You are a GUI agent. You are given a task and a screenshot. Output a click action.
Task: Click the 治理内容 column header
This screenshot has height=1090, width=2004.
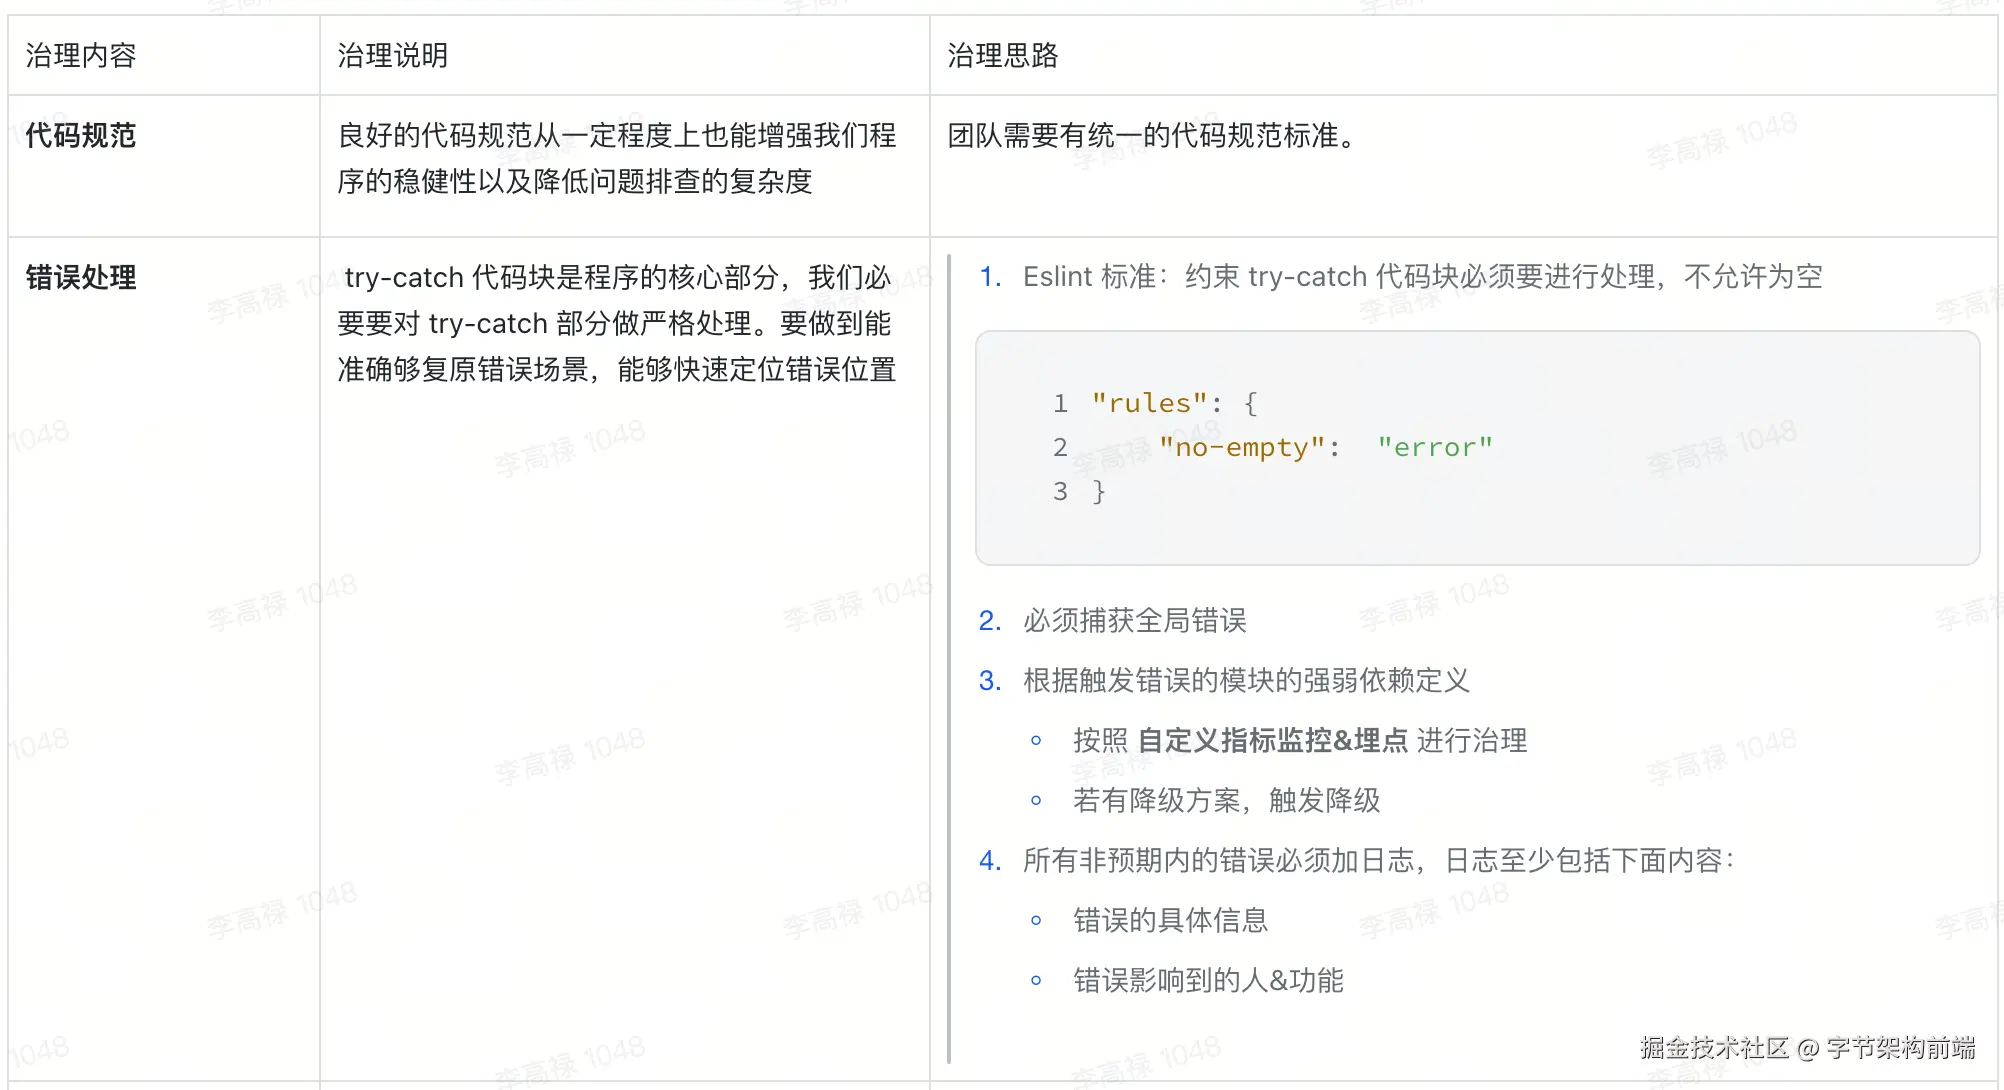tap(80, 55)
